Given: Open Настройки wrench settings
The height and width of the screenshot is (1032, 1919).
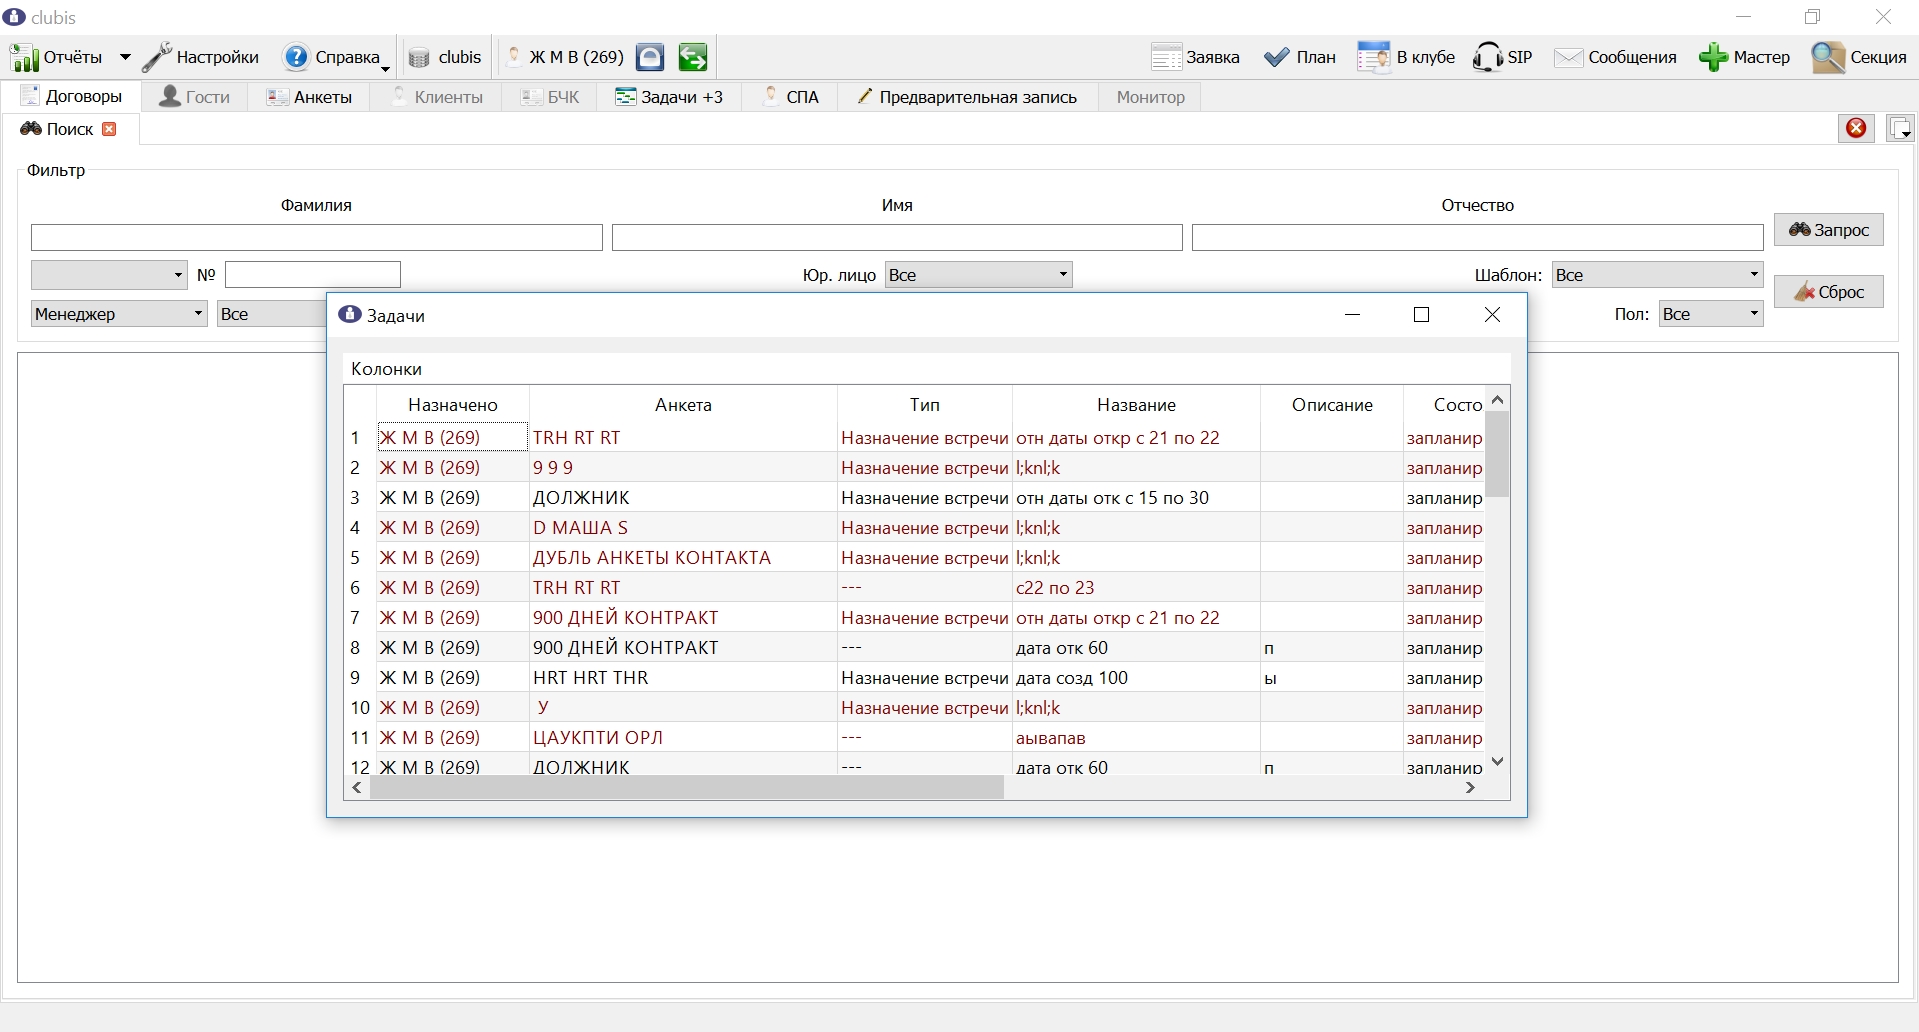Looking at the screenshot, I should click(x=156, y=58).
